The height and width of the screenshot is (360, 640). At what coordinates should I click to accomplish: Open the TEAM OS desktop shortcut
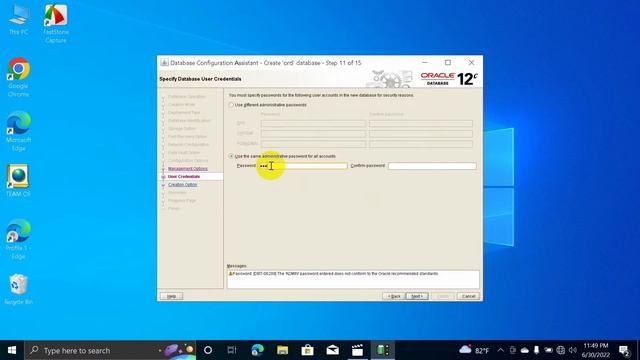coord(18,180)
